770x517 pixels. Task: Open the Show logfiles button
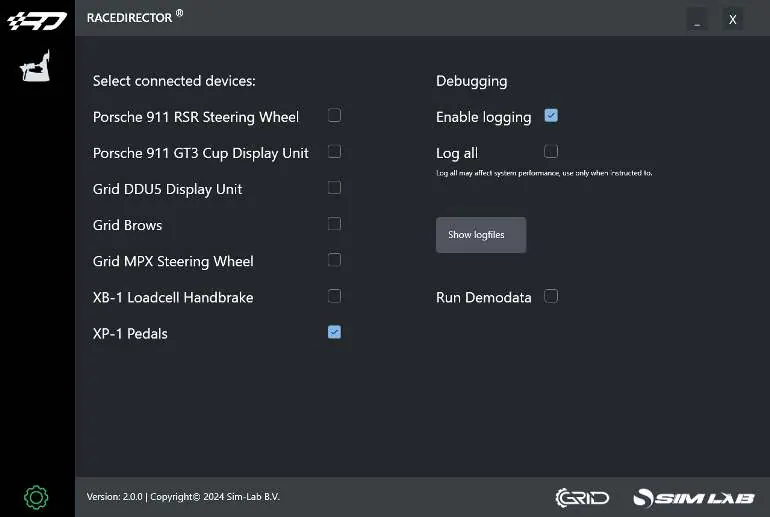click(x=481, y=235)
